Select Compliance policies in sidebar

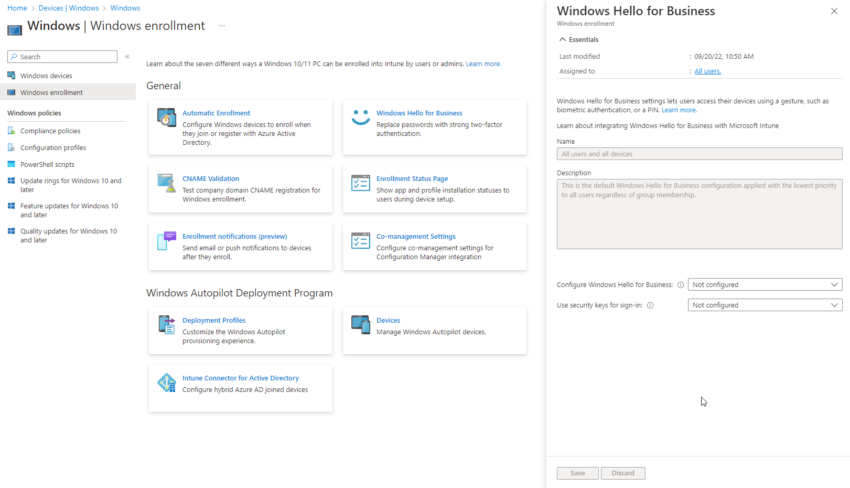point(50,131)
